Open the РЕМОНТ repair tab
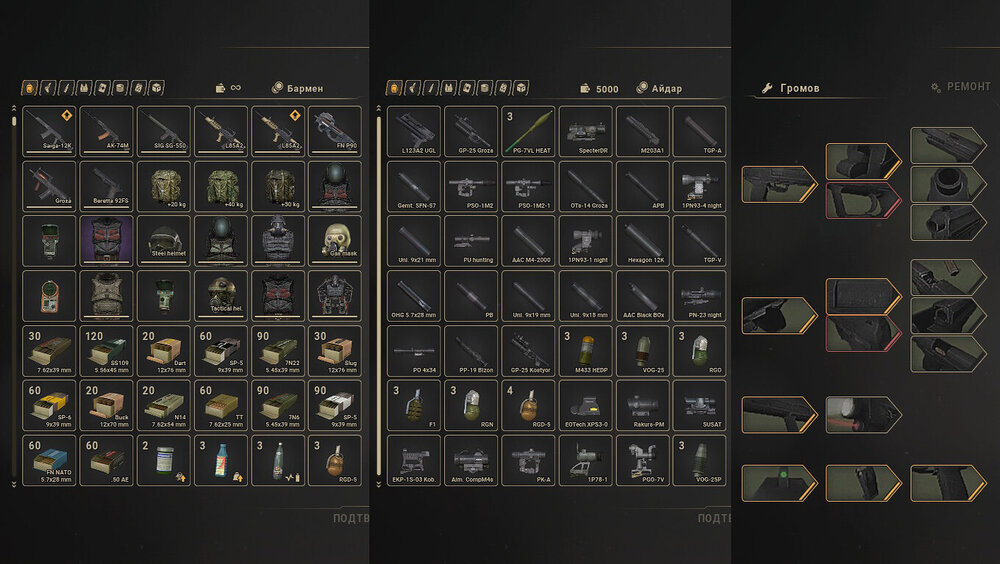Viewport: 1000px width, 564px height. pos(961,87)
